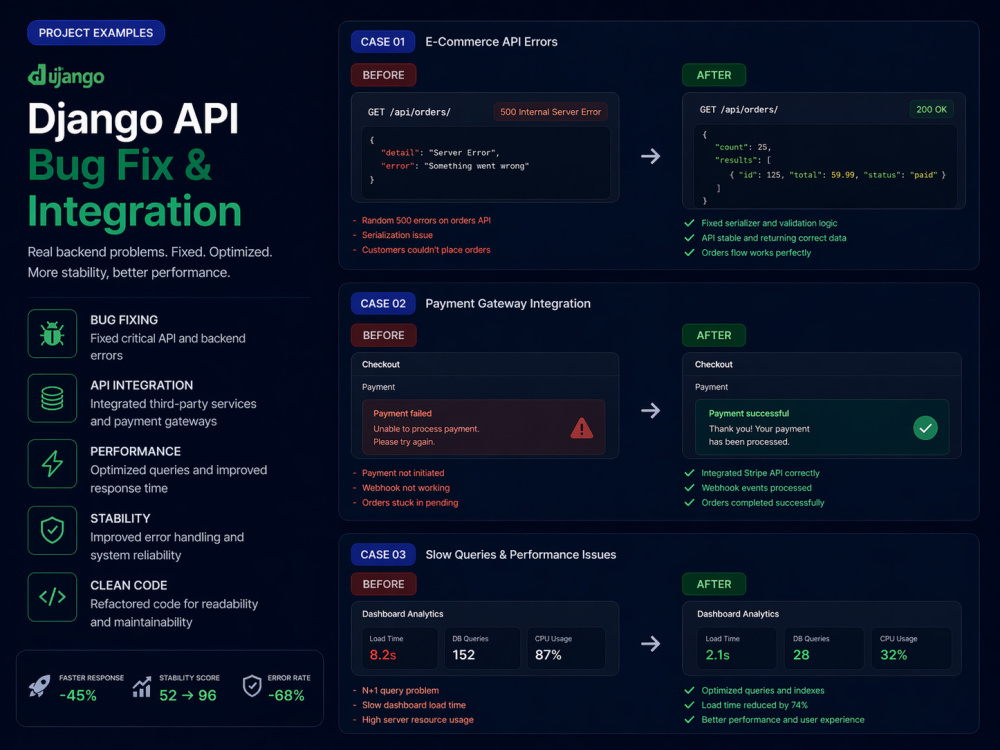Click the BEFORE label in Slow Queries case
Image resolution: width=1000 pixels, height=750 pixels.
[x=383, y=584]
